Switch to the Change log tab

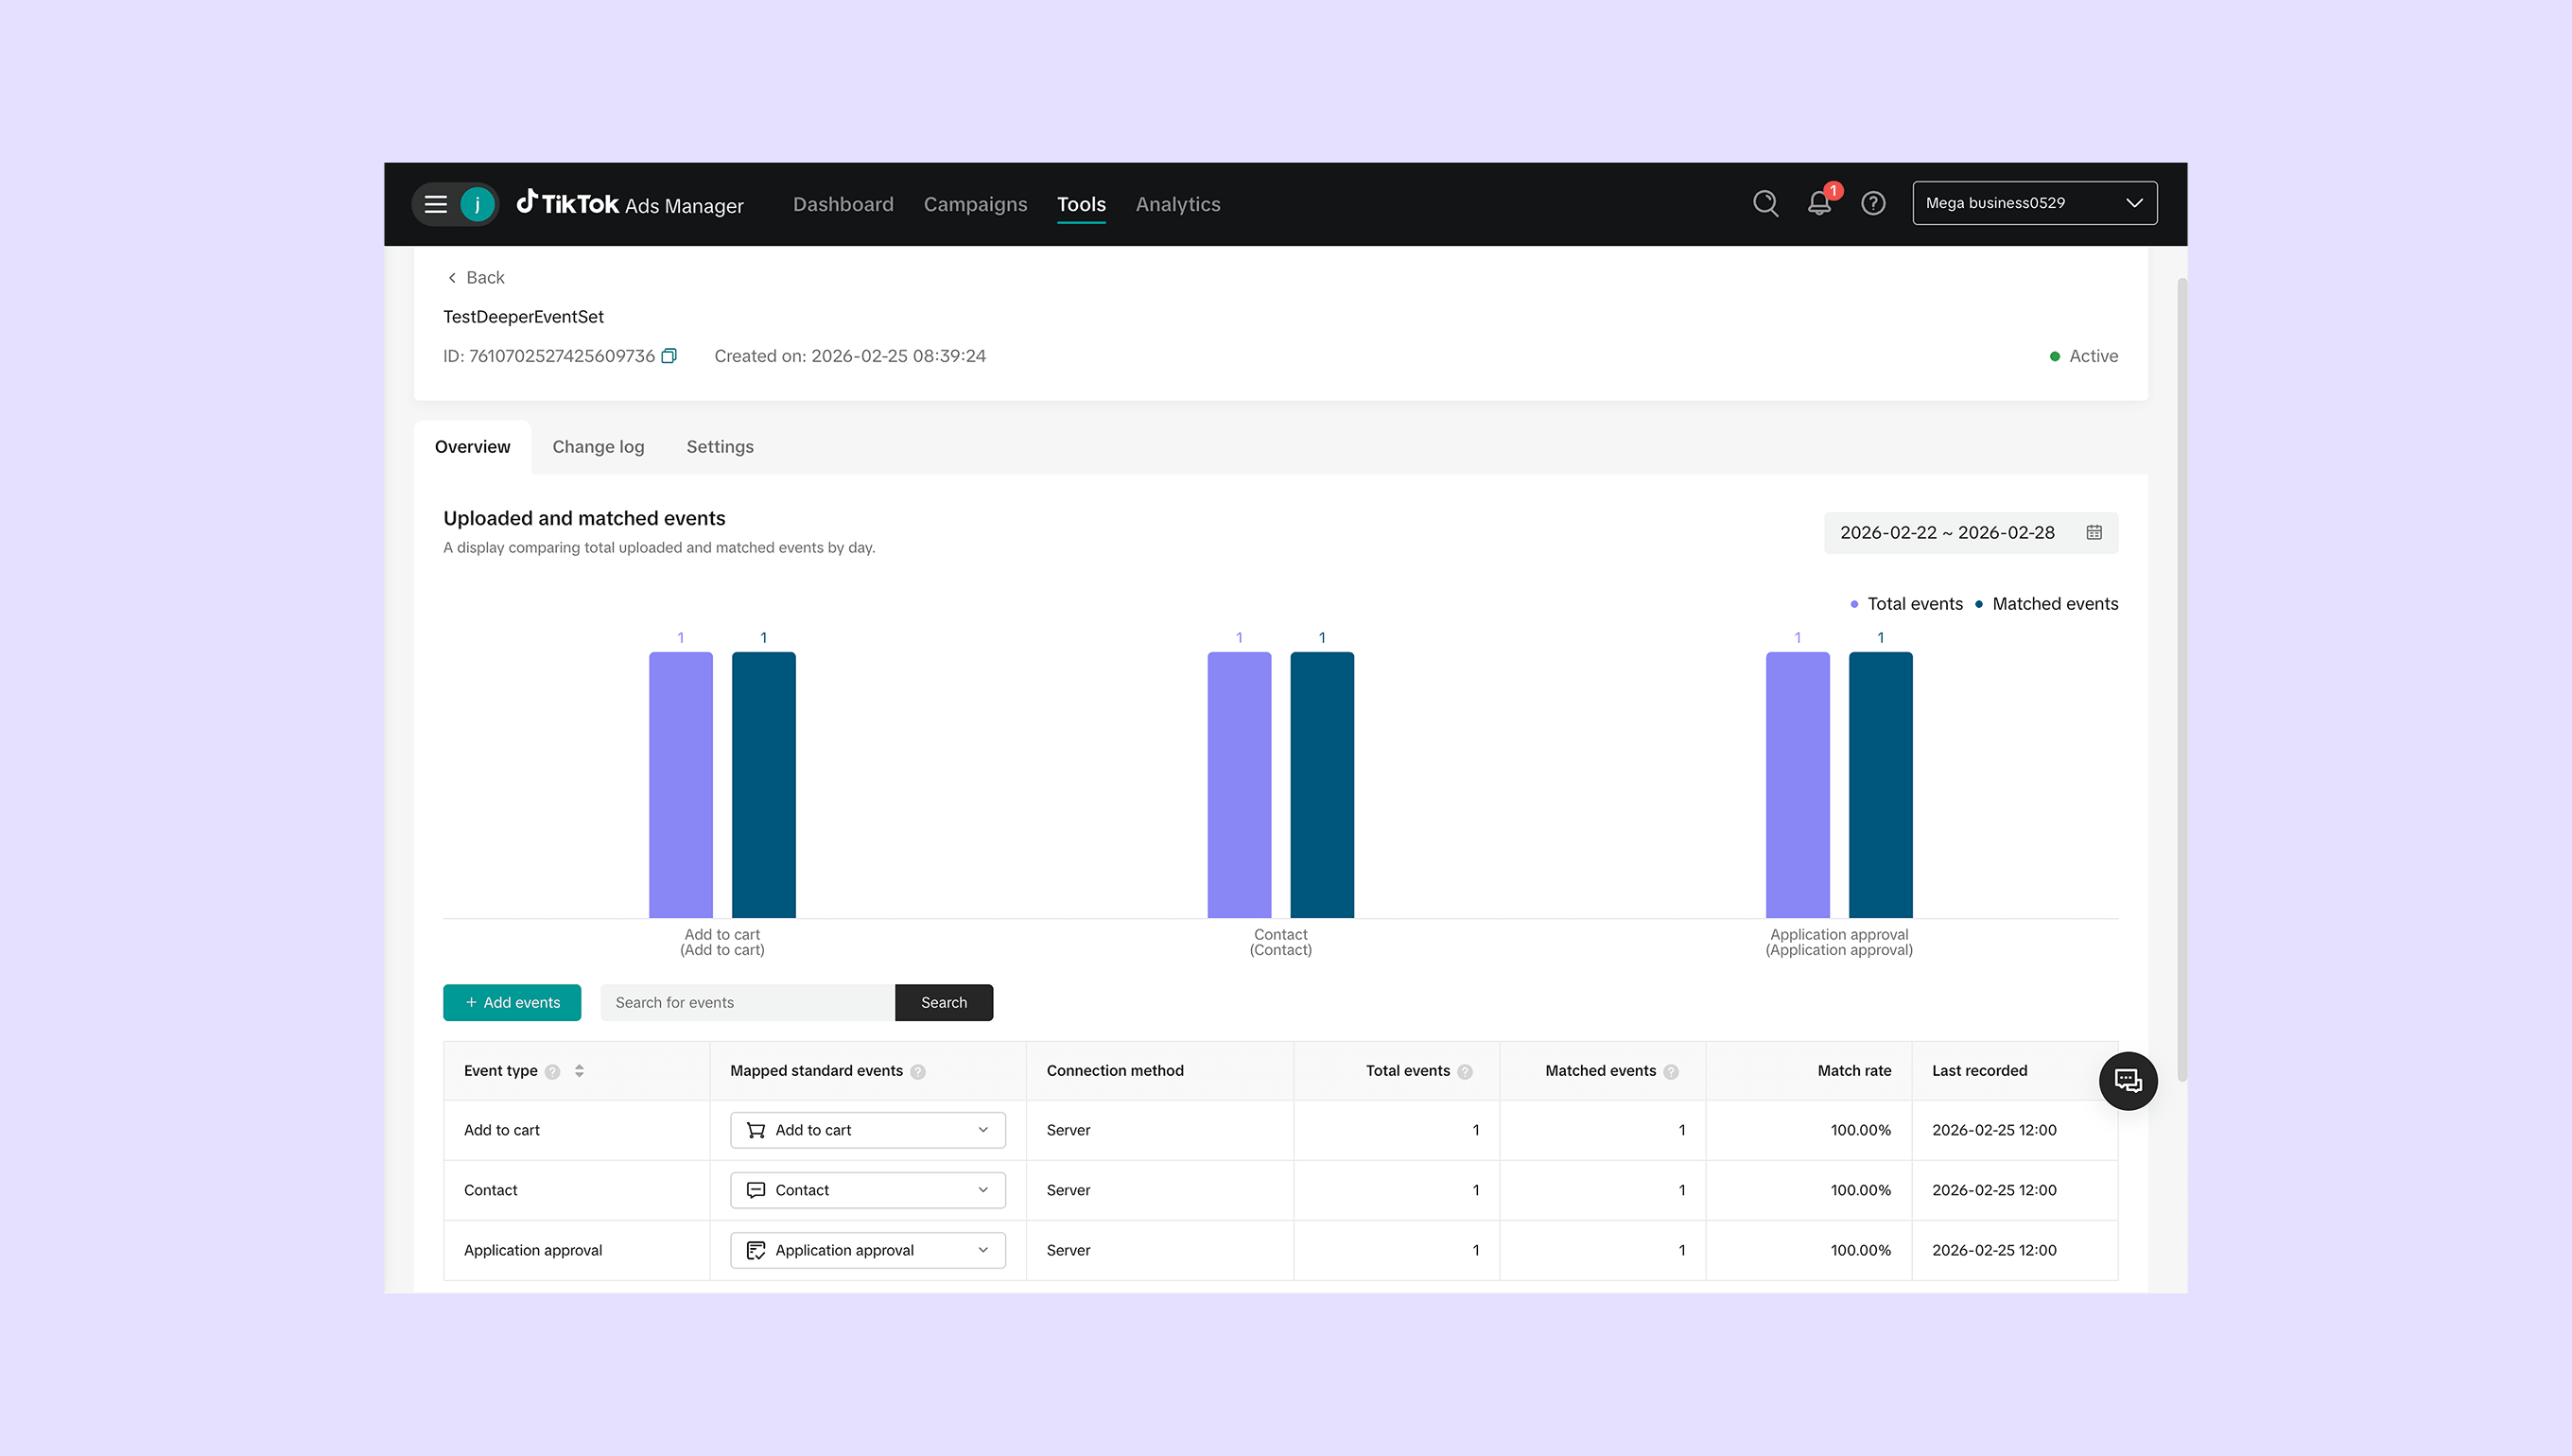[598, 447]
